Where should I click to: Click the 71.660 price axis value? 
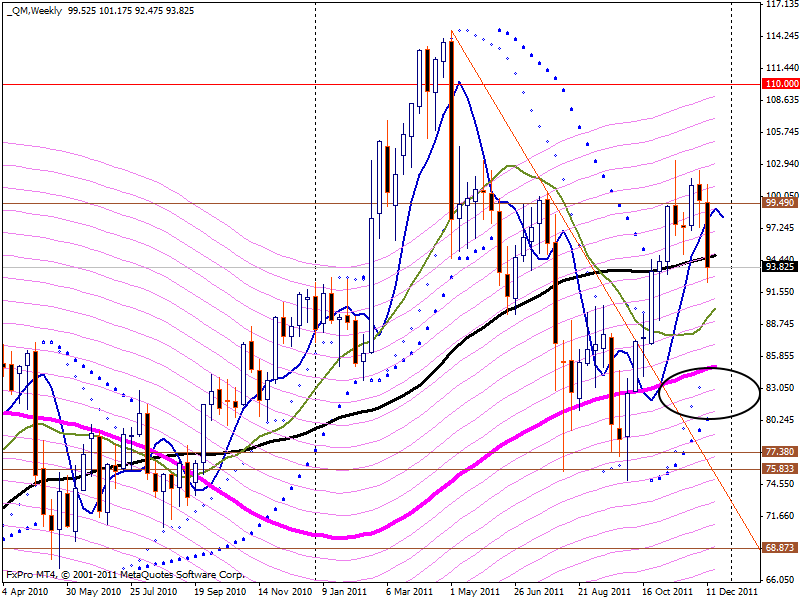780,516
